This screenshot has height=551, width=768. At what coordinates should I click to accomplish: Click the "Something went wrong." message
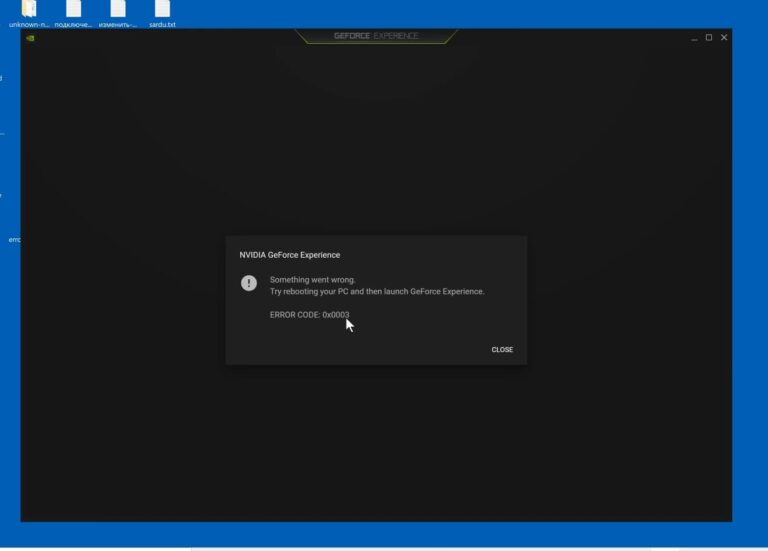[312, 280]
